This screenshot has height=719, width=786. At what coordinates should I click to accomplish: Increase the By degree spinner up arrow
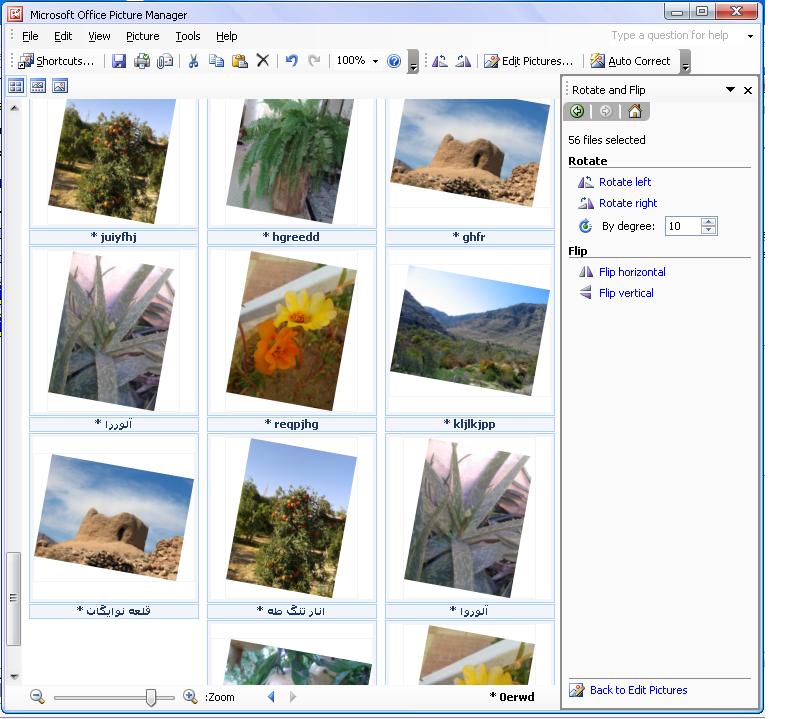[x=708, y=222]
